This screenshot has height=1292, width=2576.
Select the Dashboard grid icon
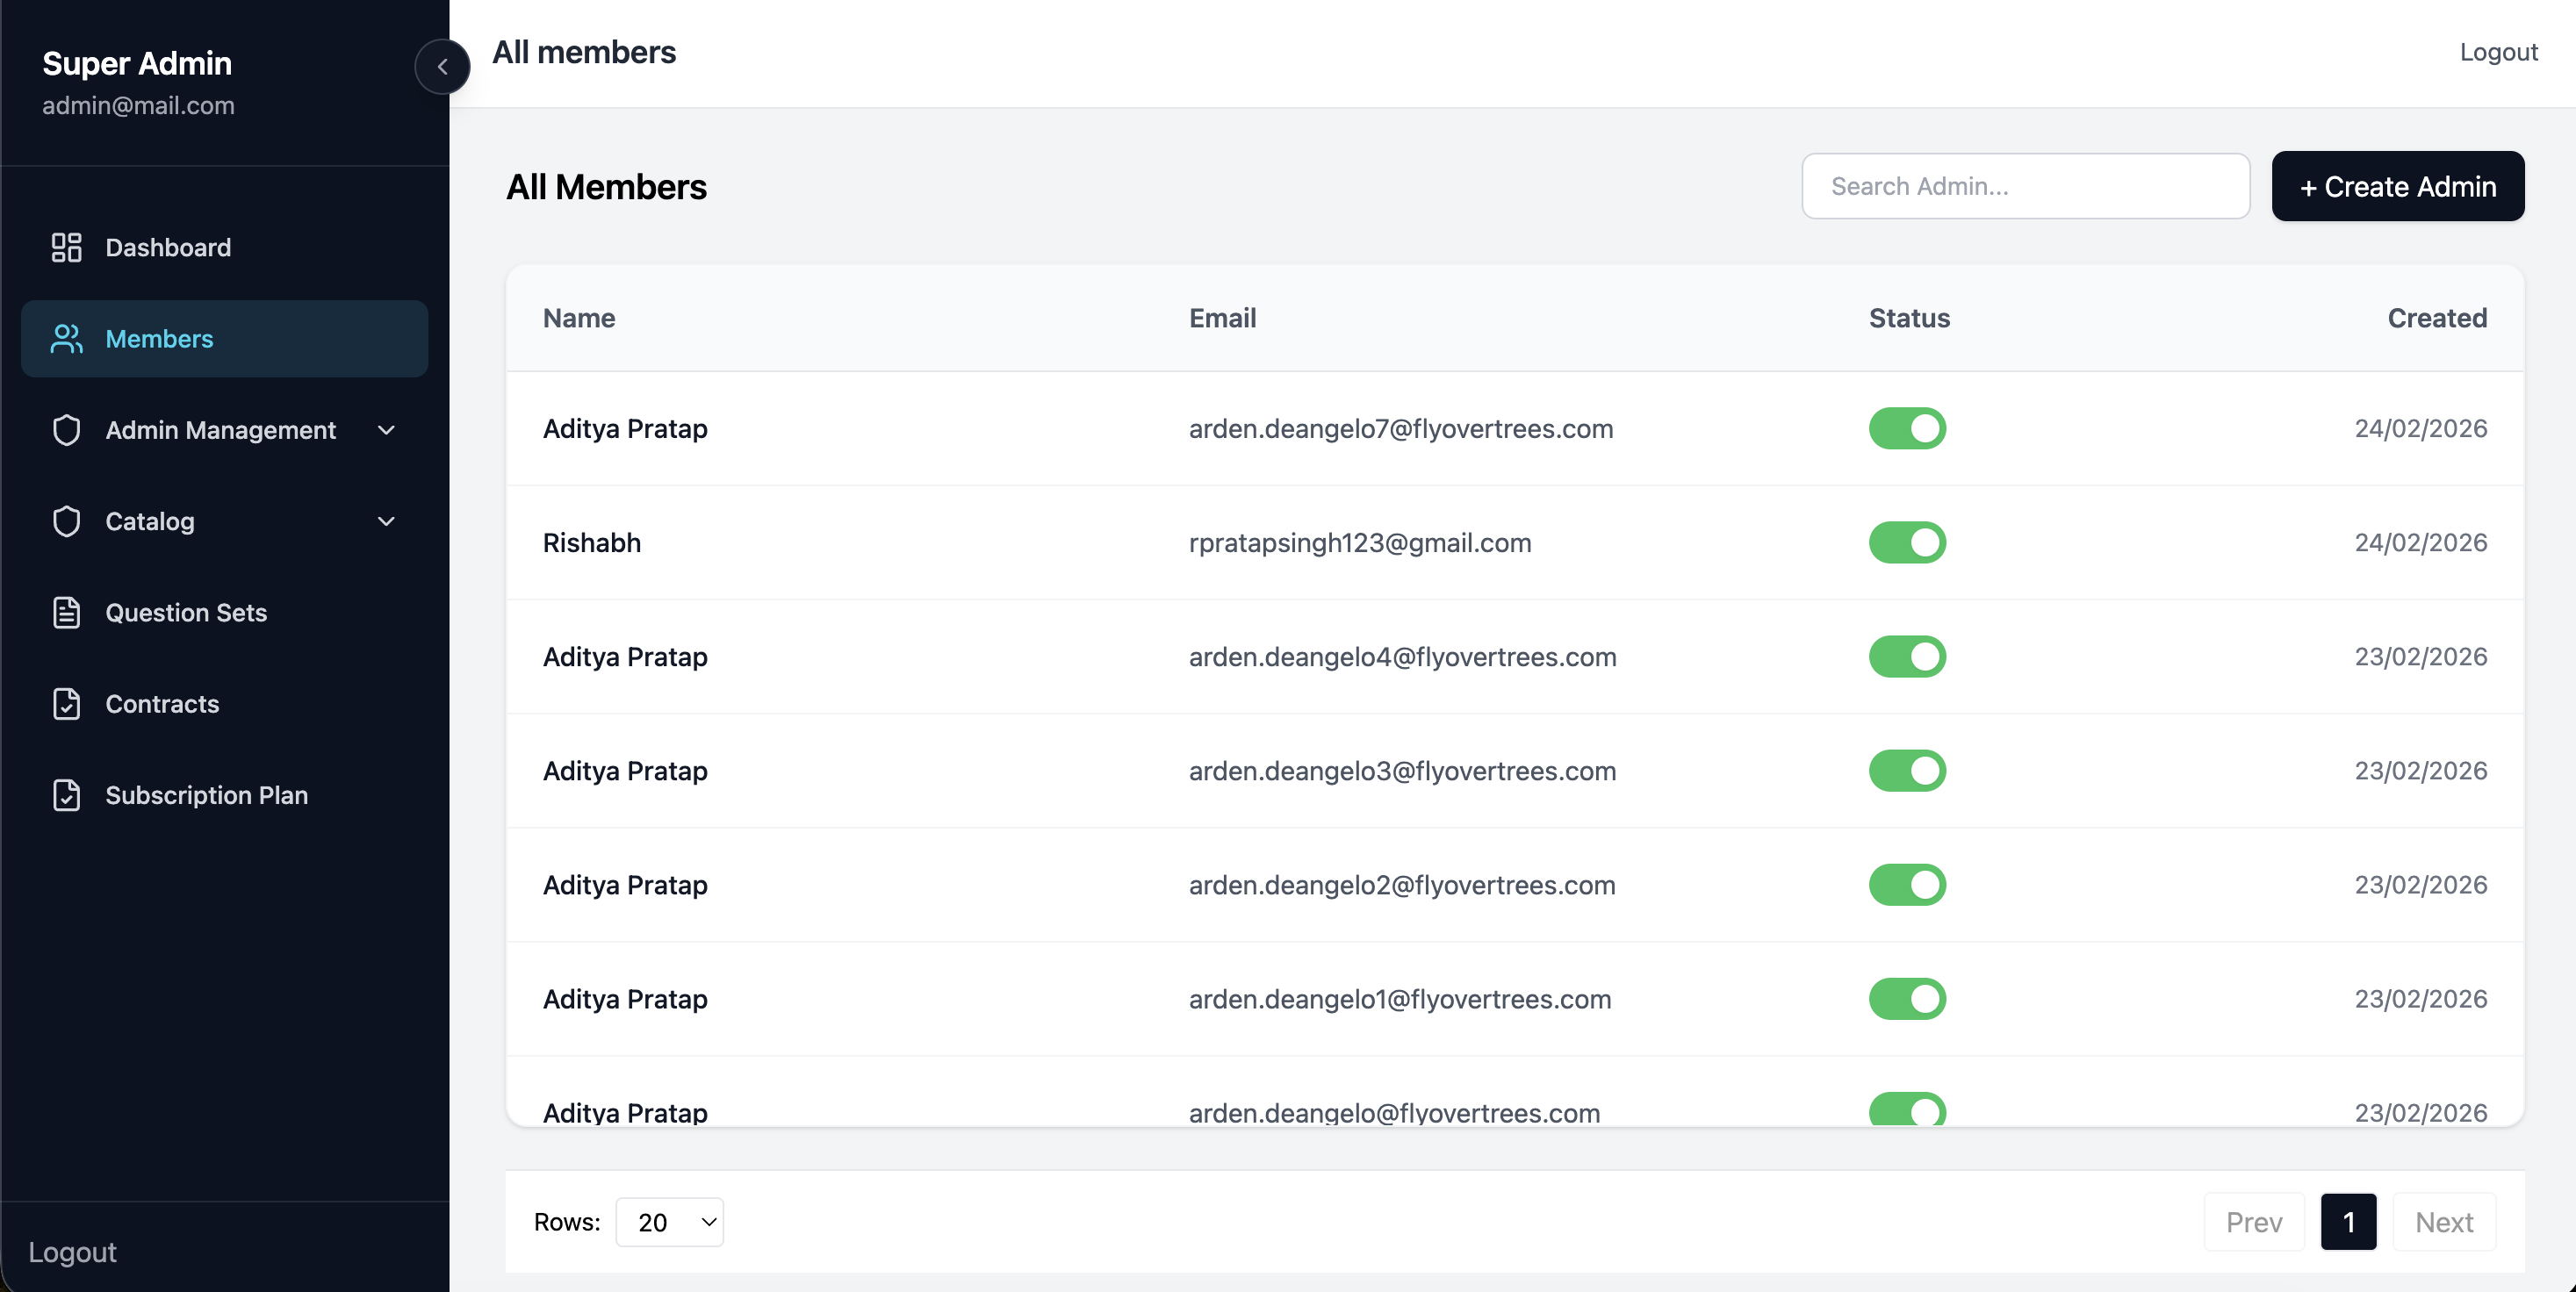tap(66, 247)
